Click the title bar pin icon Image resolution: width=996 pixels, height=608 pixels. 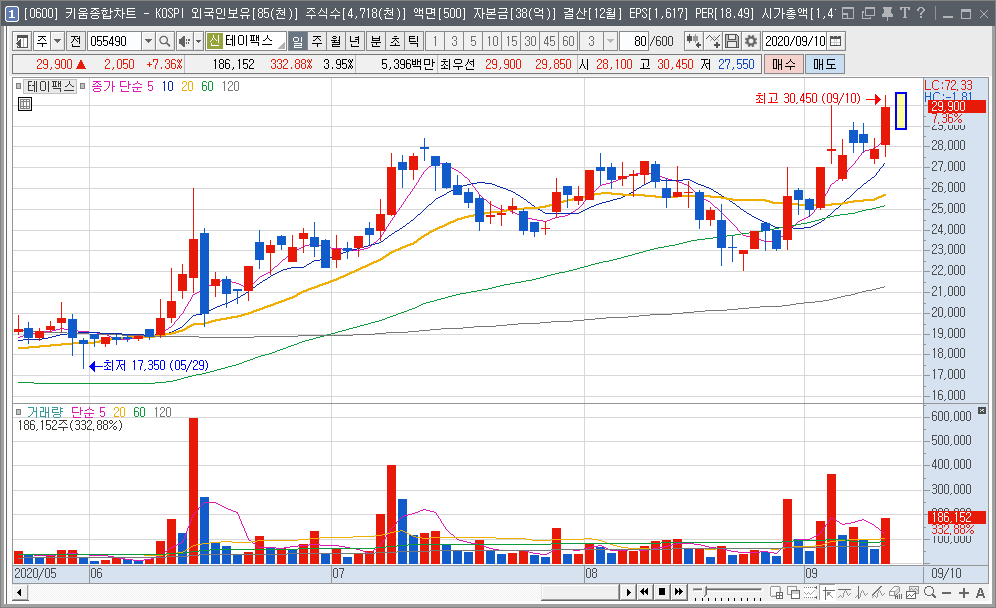pos(887,13)
